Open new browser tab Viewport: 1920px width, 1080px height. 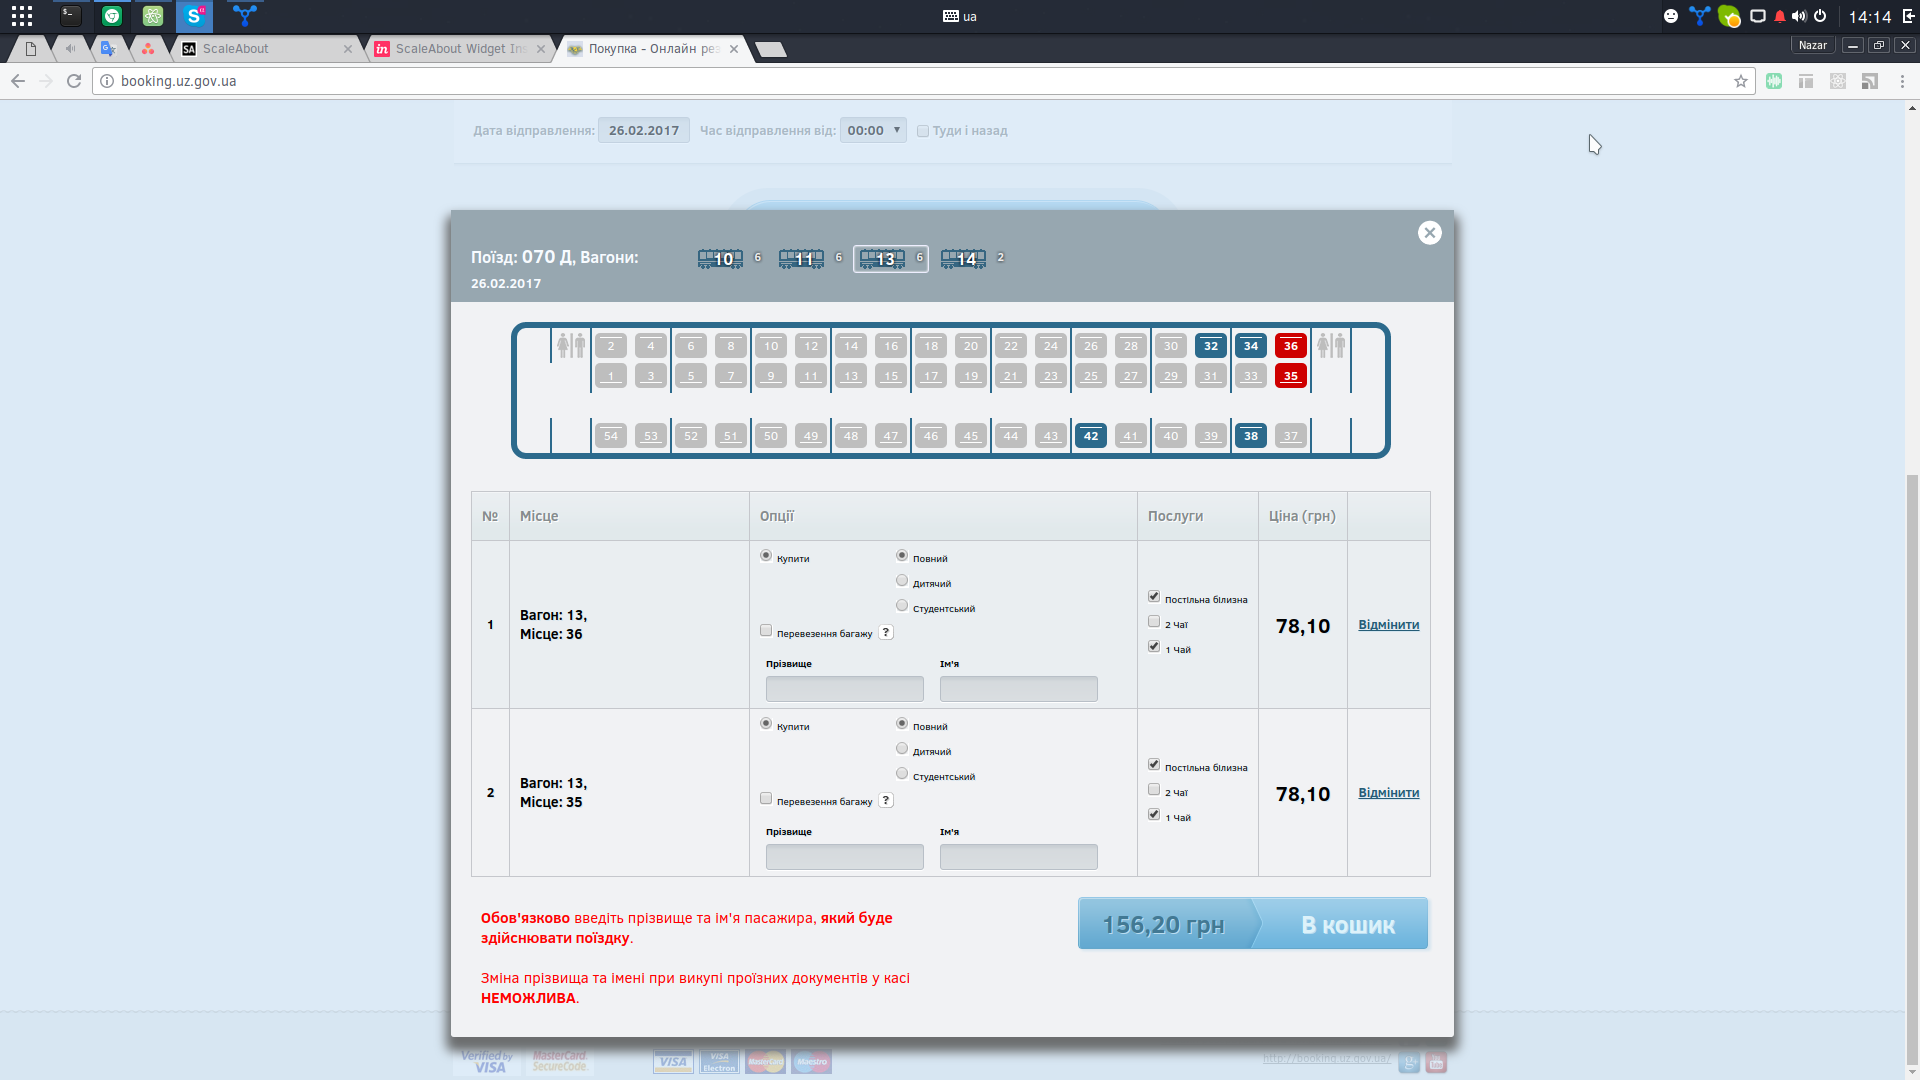tap(771, 49)
